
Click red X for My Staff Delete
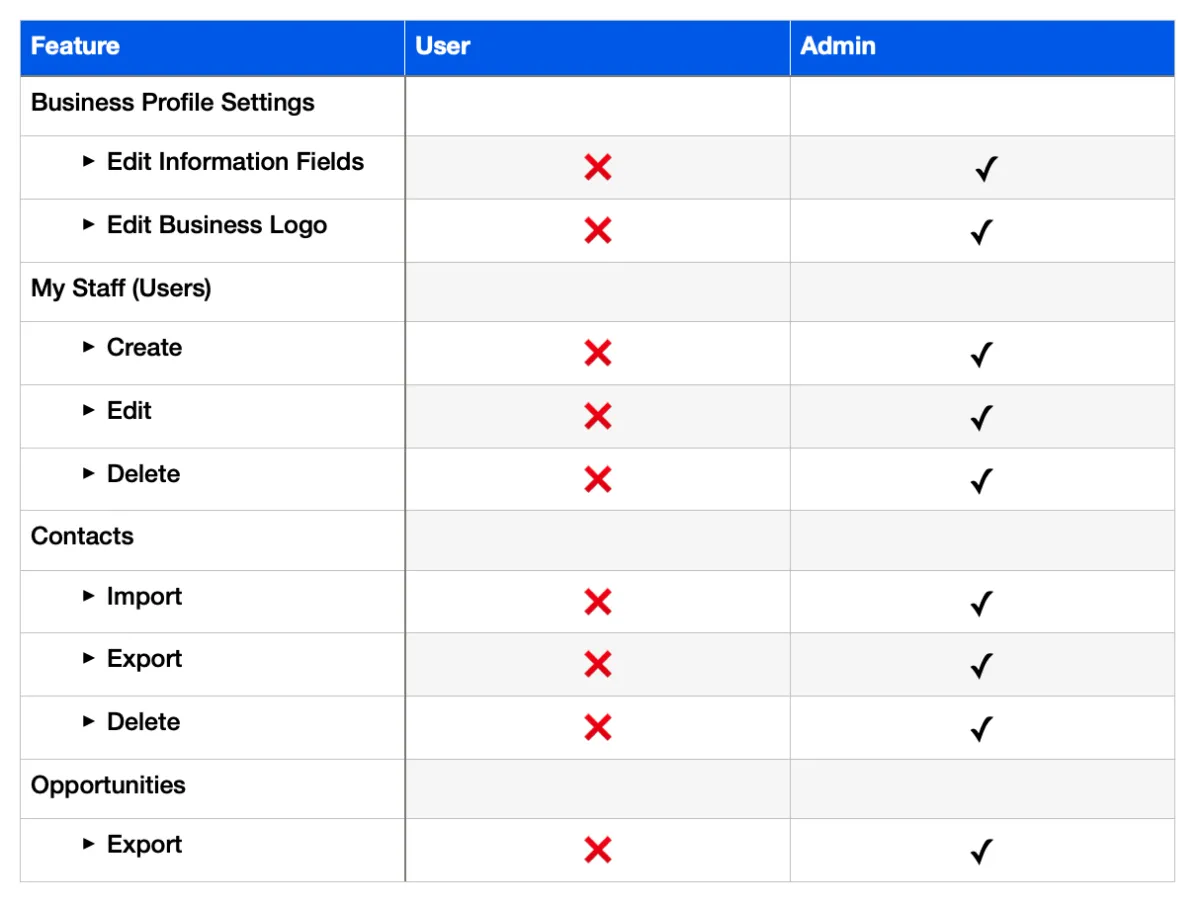tap(598, 480)
